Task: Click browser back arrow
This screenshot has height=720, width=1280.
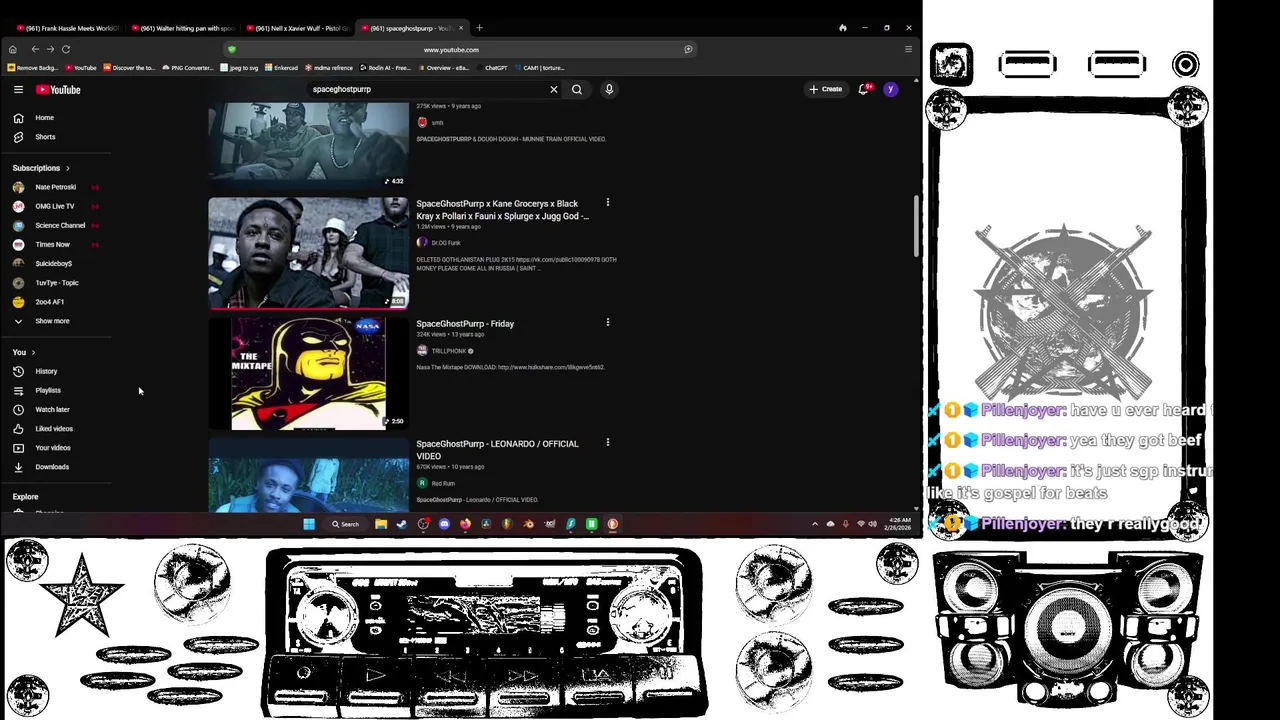Action: point(35,49)
